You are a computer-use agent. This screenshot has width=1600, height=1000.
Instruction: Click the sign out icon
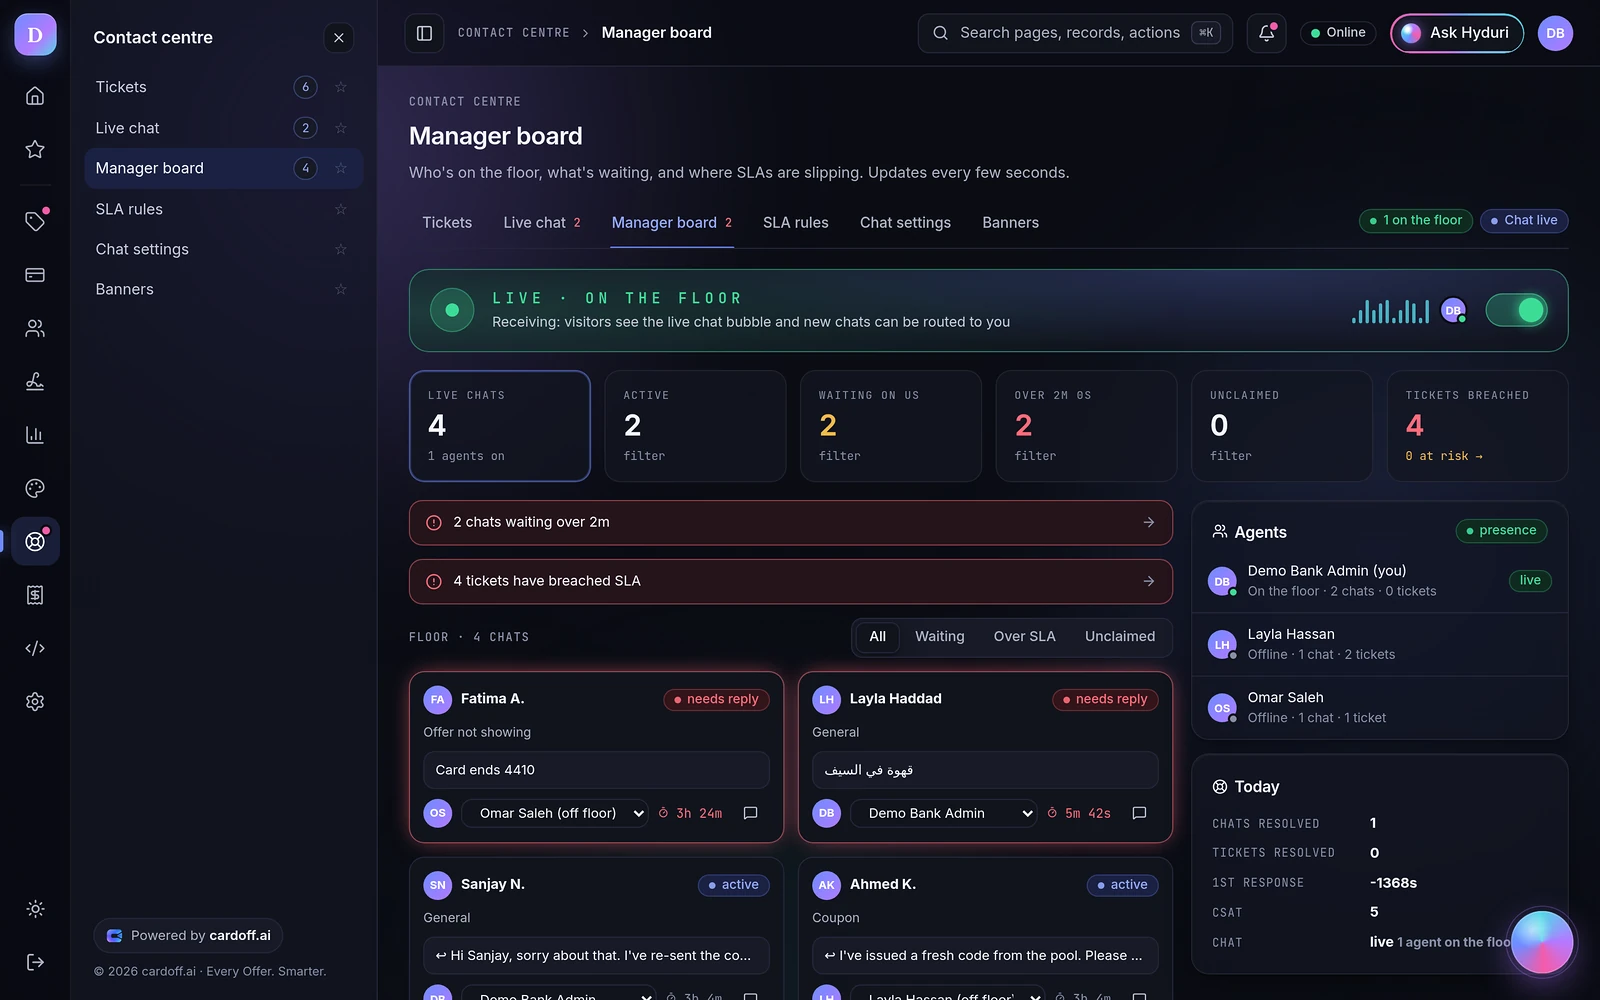(x=35, y=962)
